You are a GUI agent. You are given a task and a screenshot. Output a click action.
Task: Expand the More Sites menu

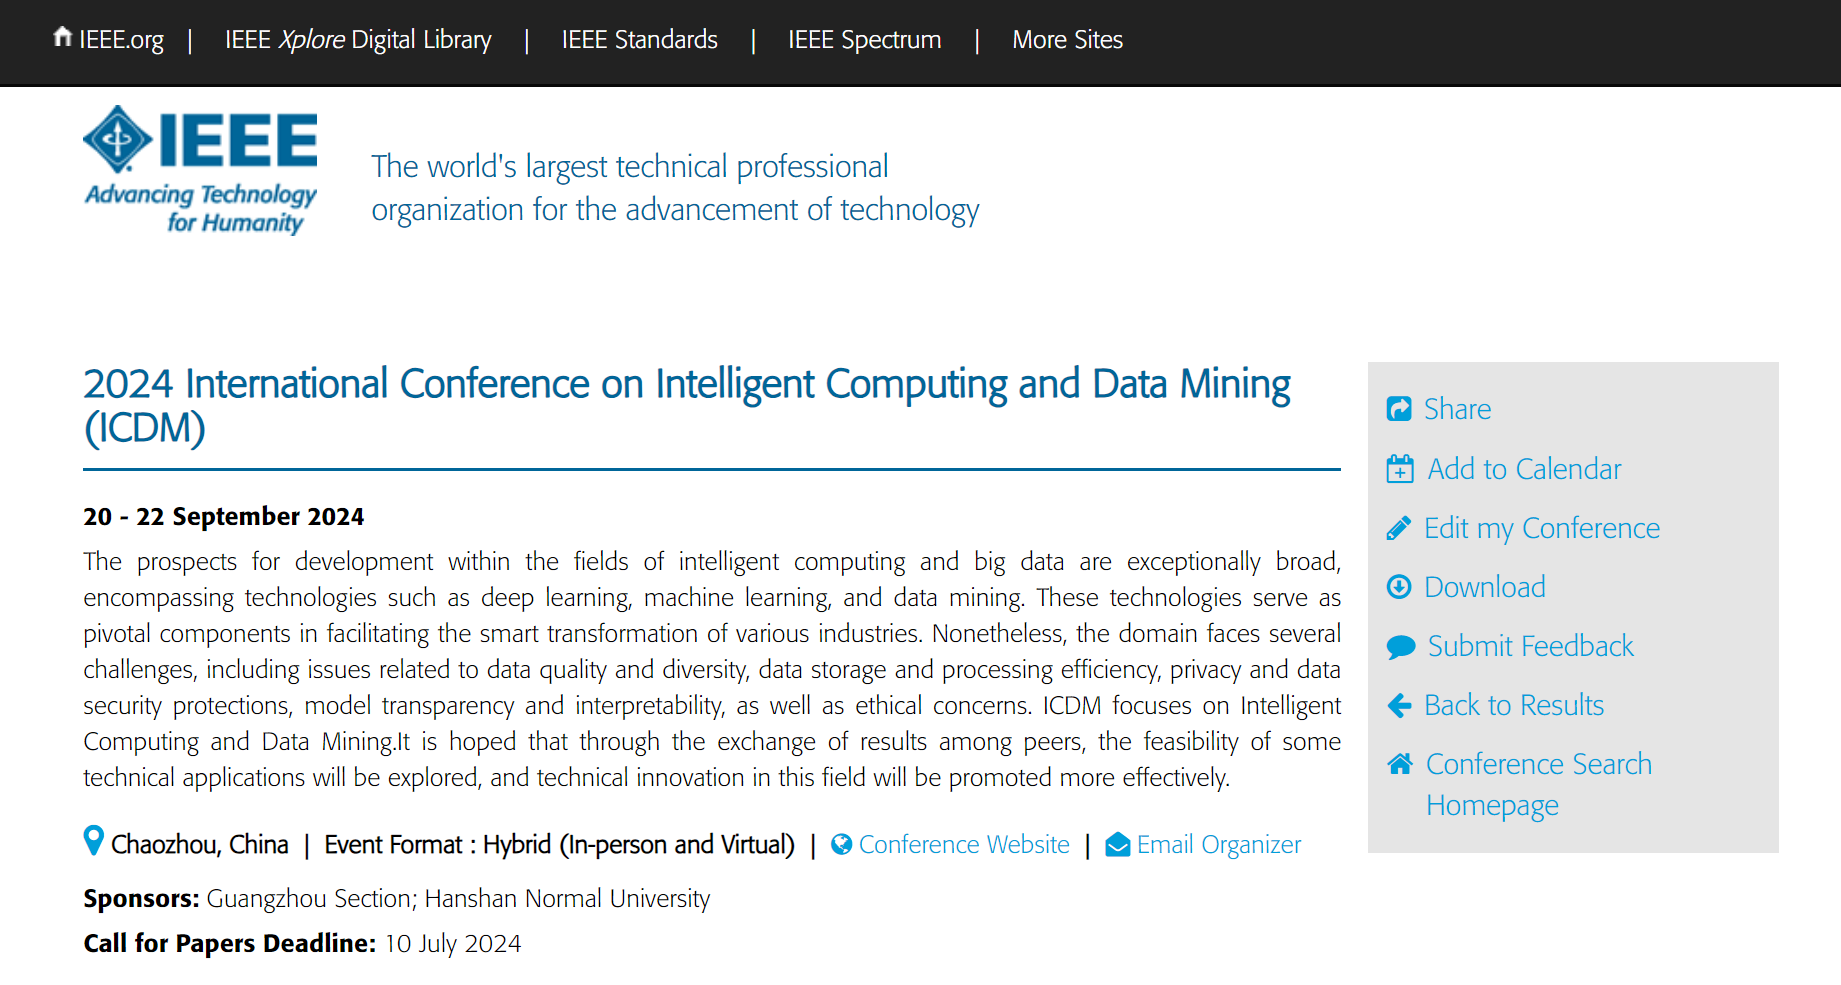(1068, 40)
